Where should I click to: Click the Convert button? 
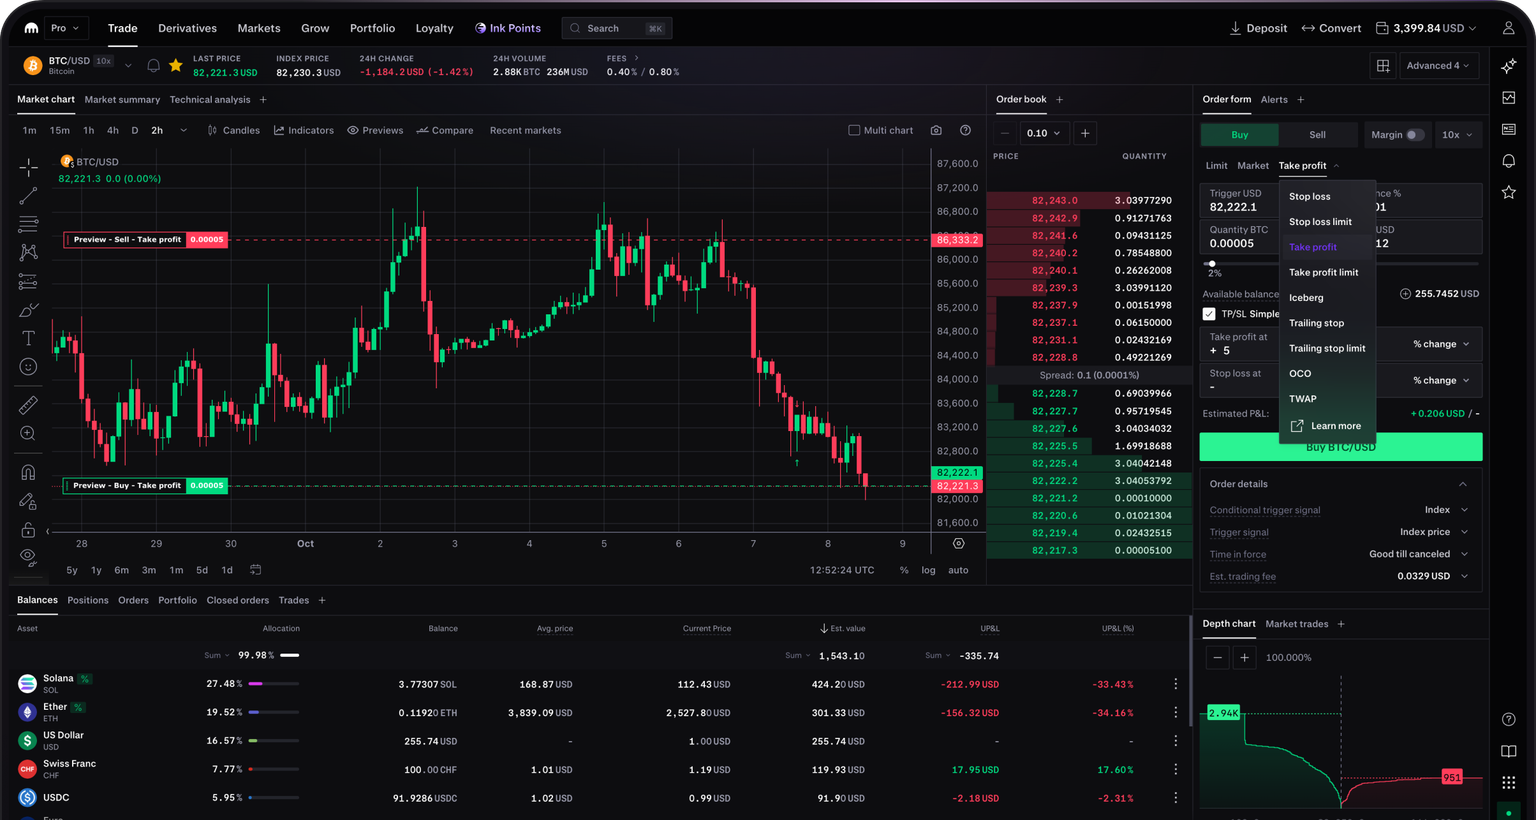point(1331,28)
